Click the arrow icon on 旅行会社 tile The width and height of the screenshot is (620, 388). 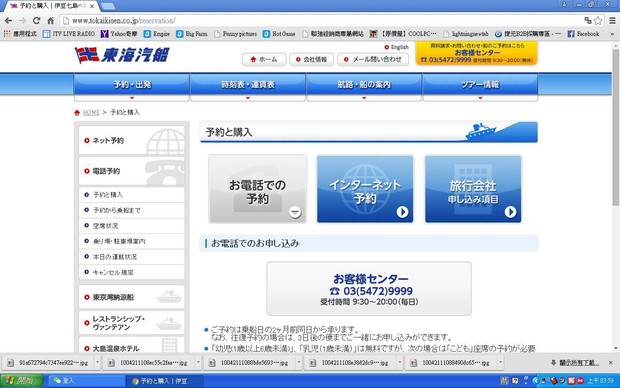click(x=510, y=212)
